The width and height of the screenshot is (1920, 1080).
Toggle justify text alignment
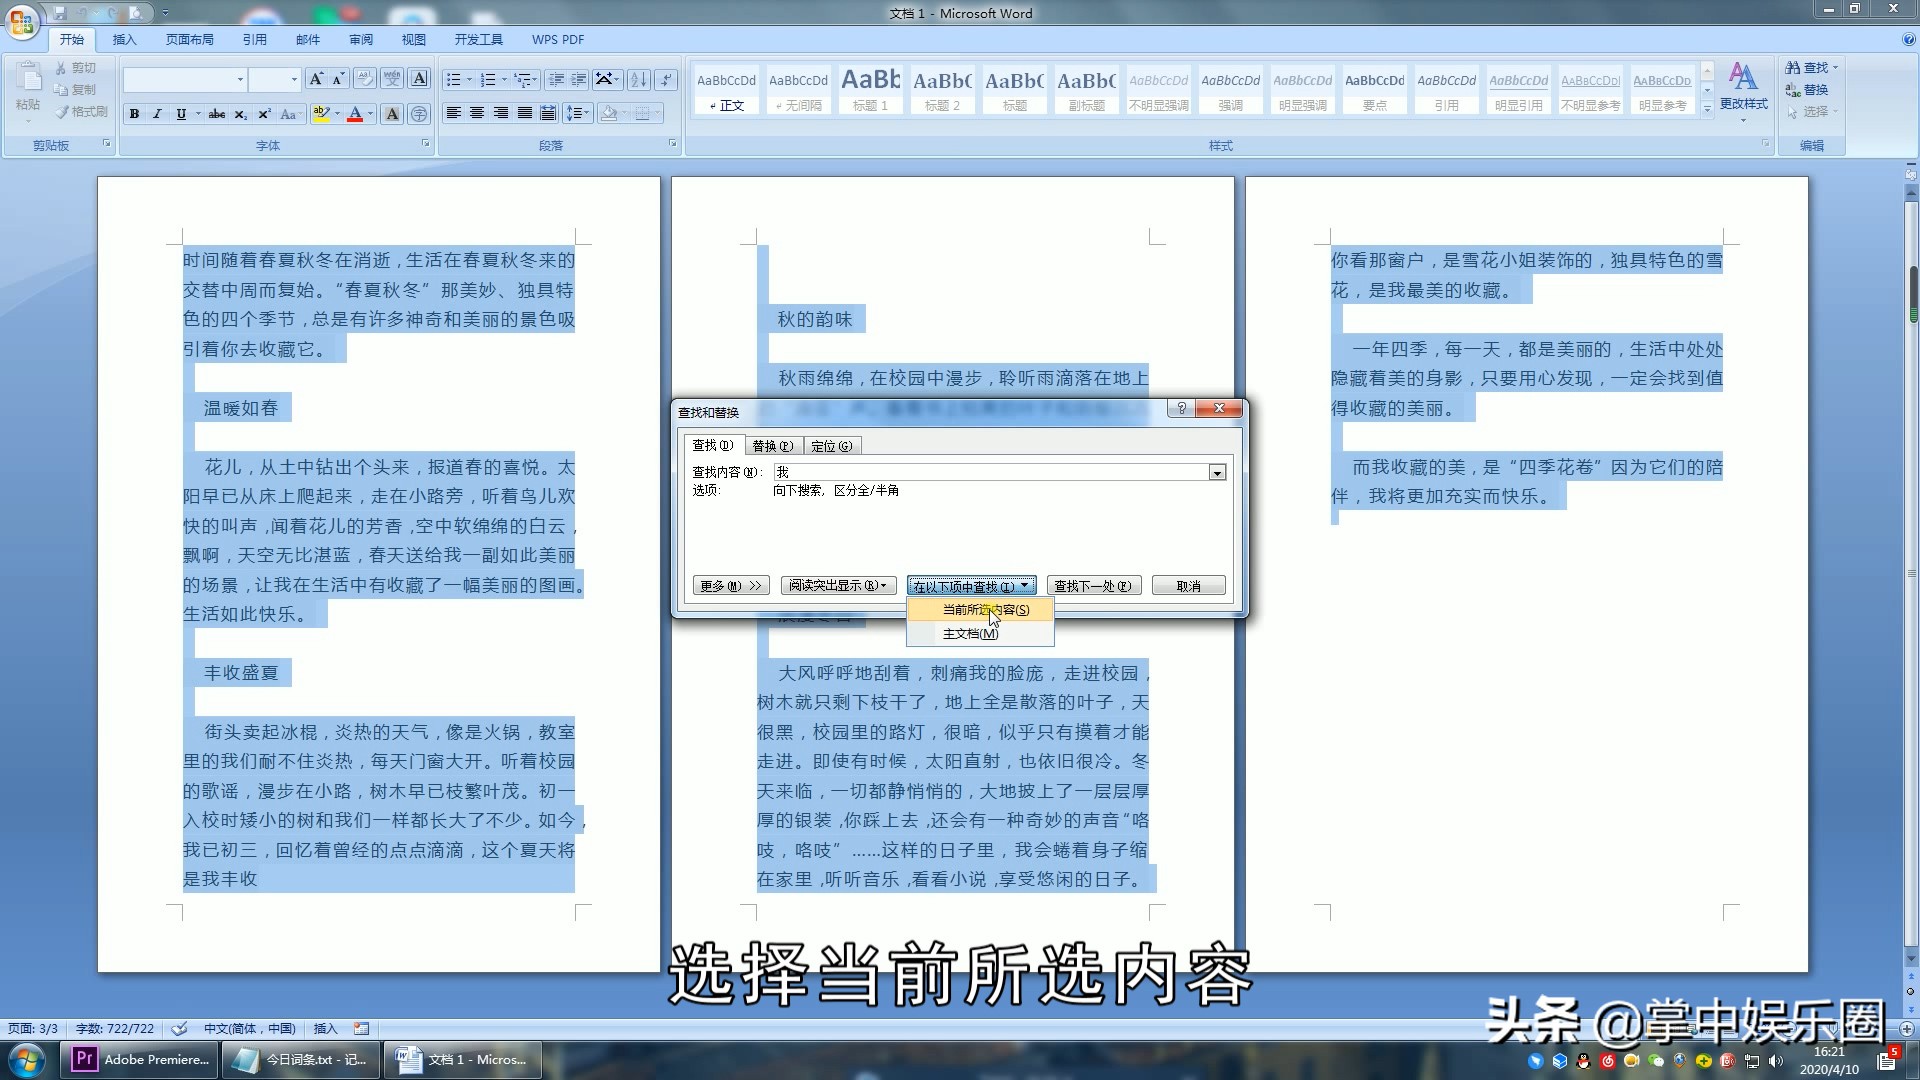point(524,113)
